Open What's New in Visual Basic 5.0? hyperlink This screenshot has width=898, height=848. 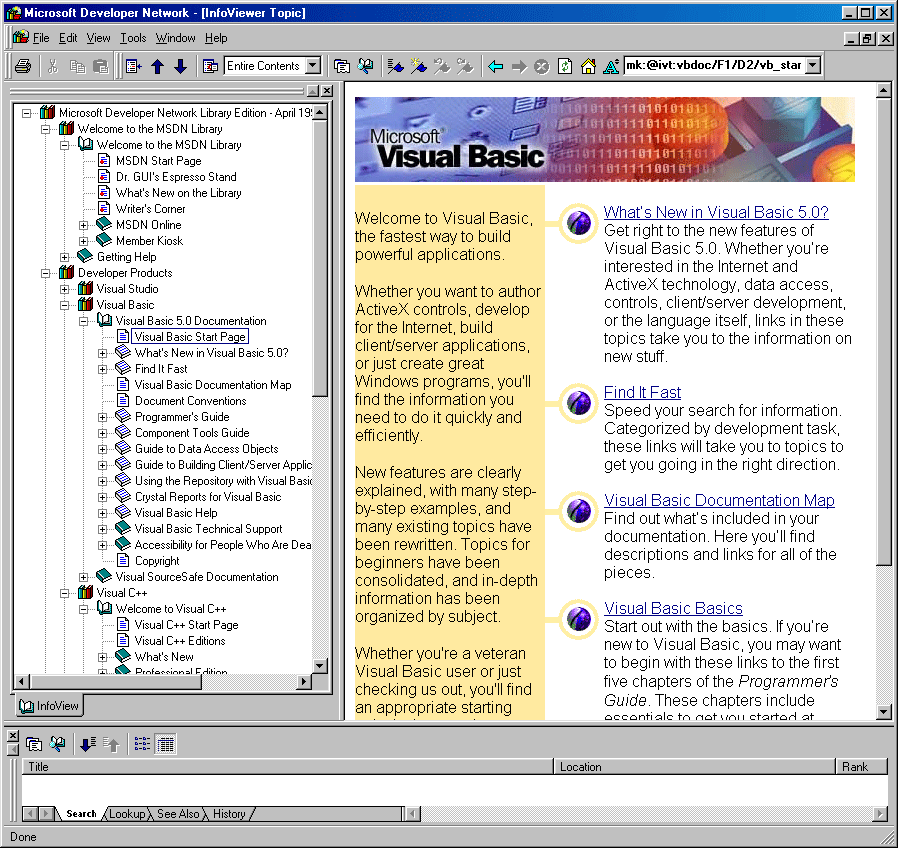[716, 212]
